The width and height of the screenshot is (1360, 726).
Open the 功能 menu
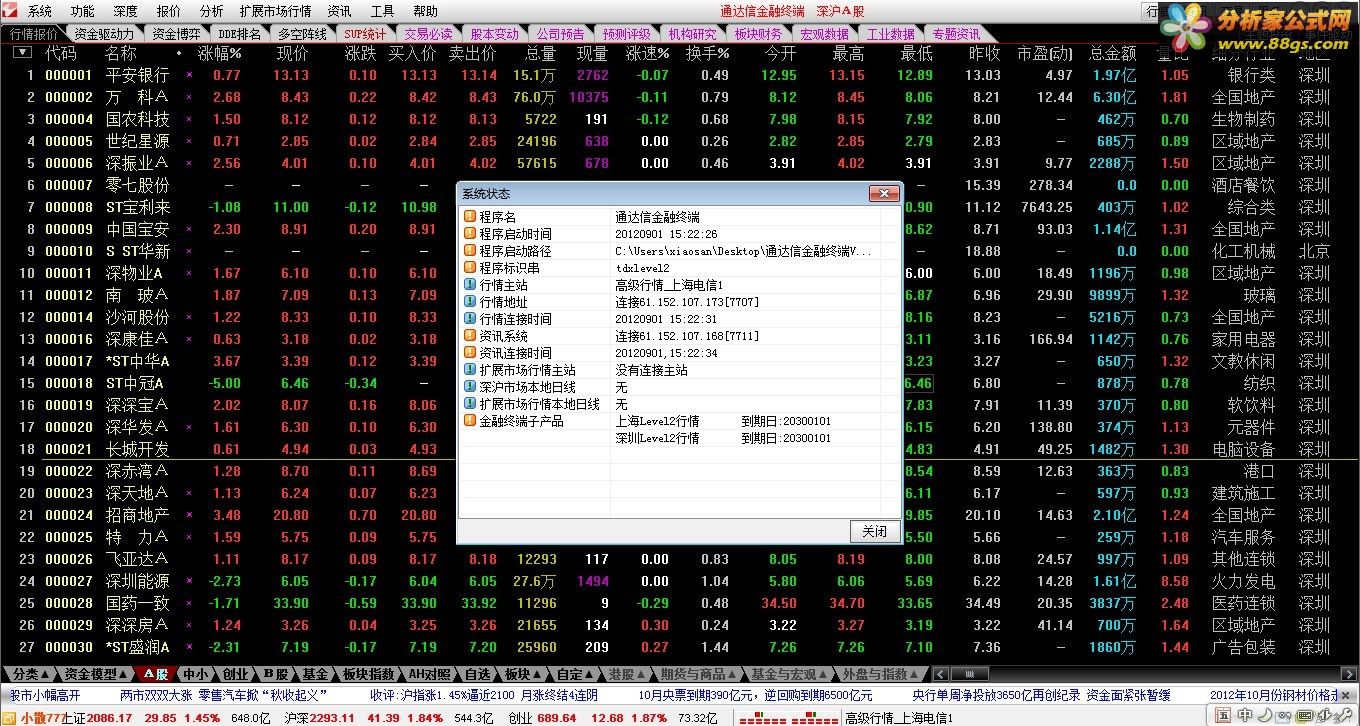point(83,11)
